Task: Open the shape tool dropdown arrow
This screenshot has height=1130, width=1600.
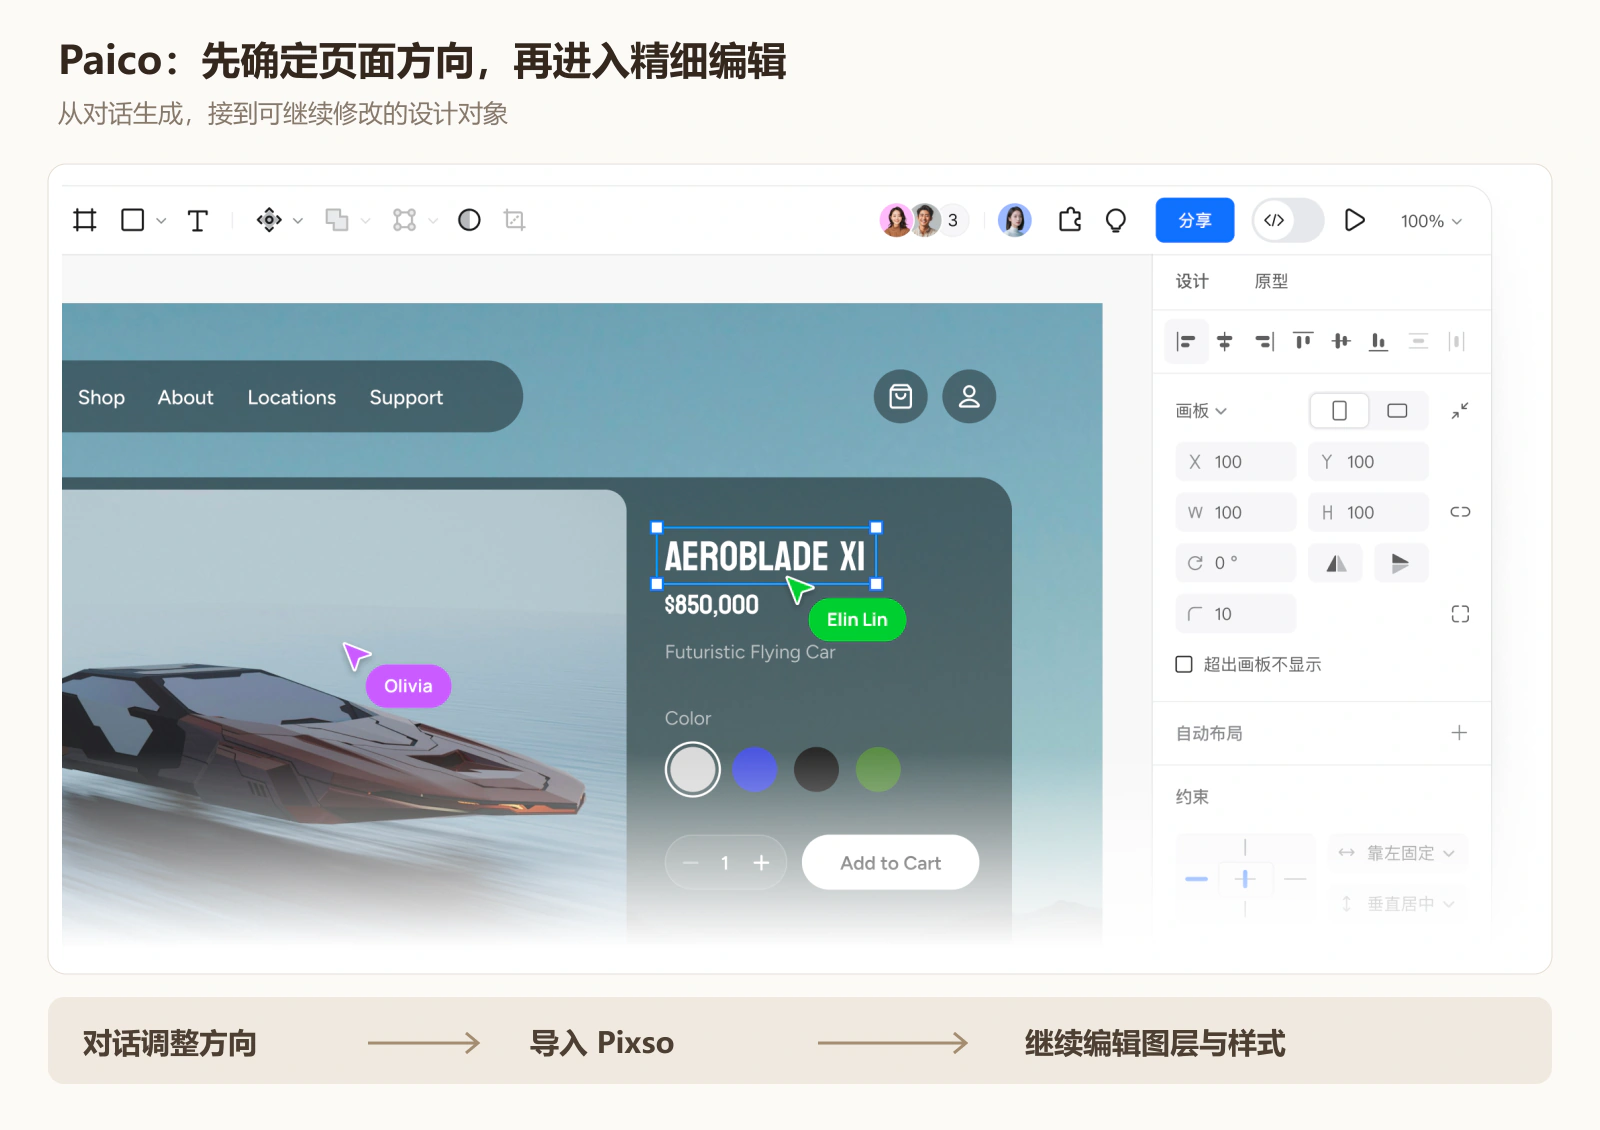Action: pos(161,221)
